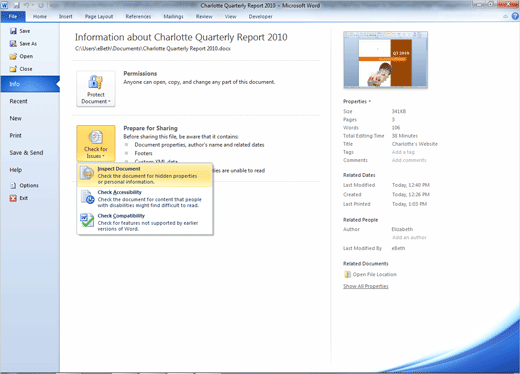
Task: Click the Add an author field
Action: pos(409,238)
